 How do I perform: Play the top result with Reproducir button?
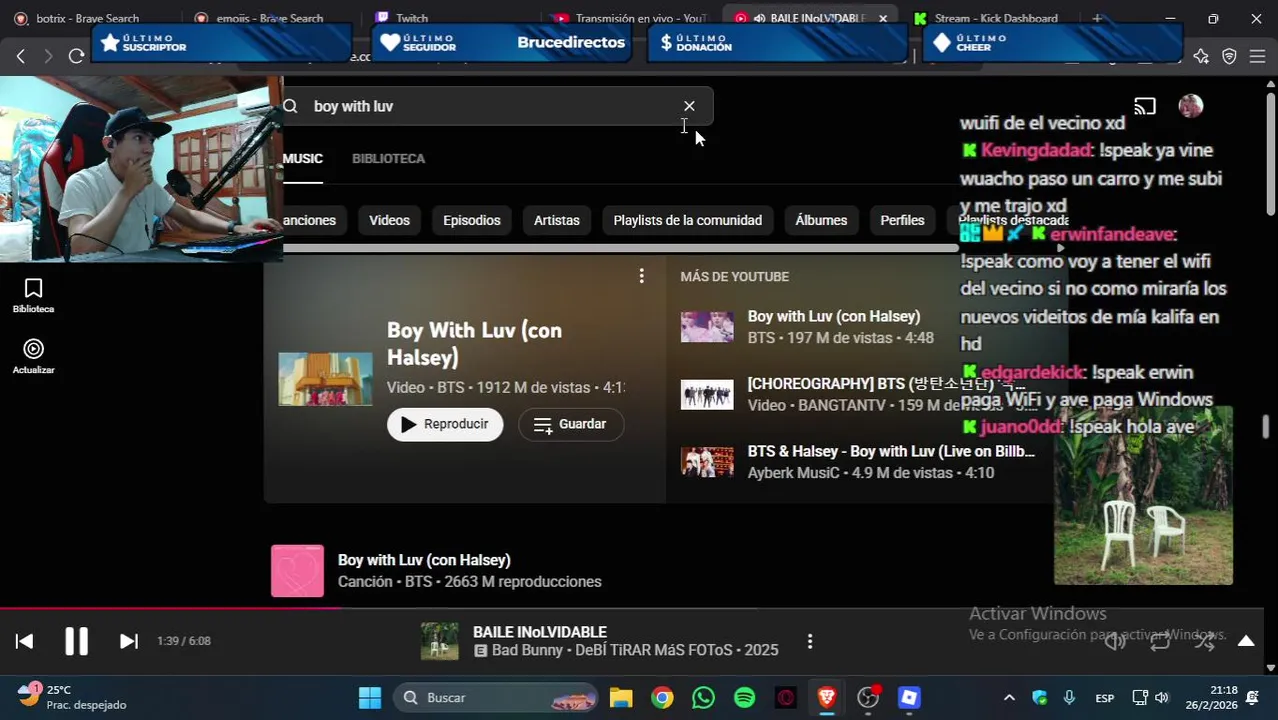pos(445,424)
